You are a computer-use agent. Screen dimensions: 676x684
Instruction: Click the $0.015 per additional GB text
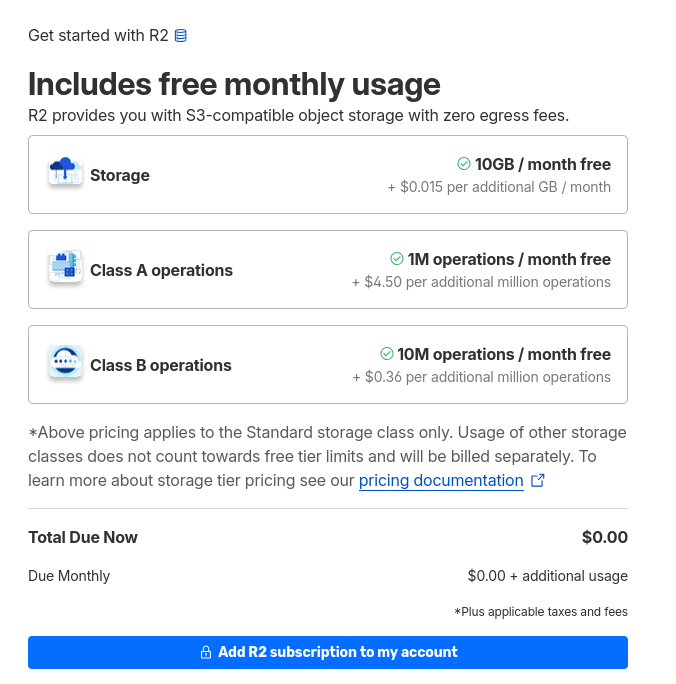(x=499, y=187)
